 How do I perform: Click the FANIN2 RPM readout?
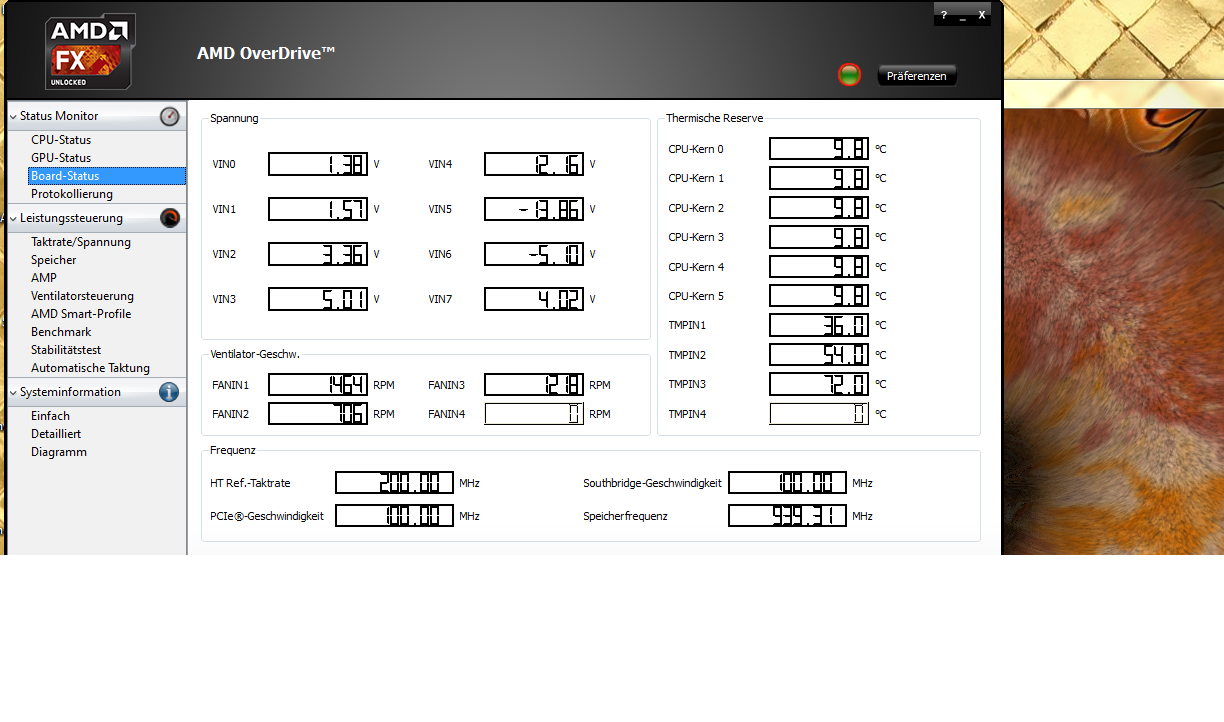point(318,414)
